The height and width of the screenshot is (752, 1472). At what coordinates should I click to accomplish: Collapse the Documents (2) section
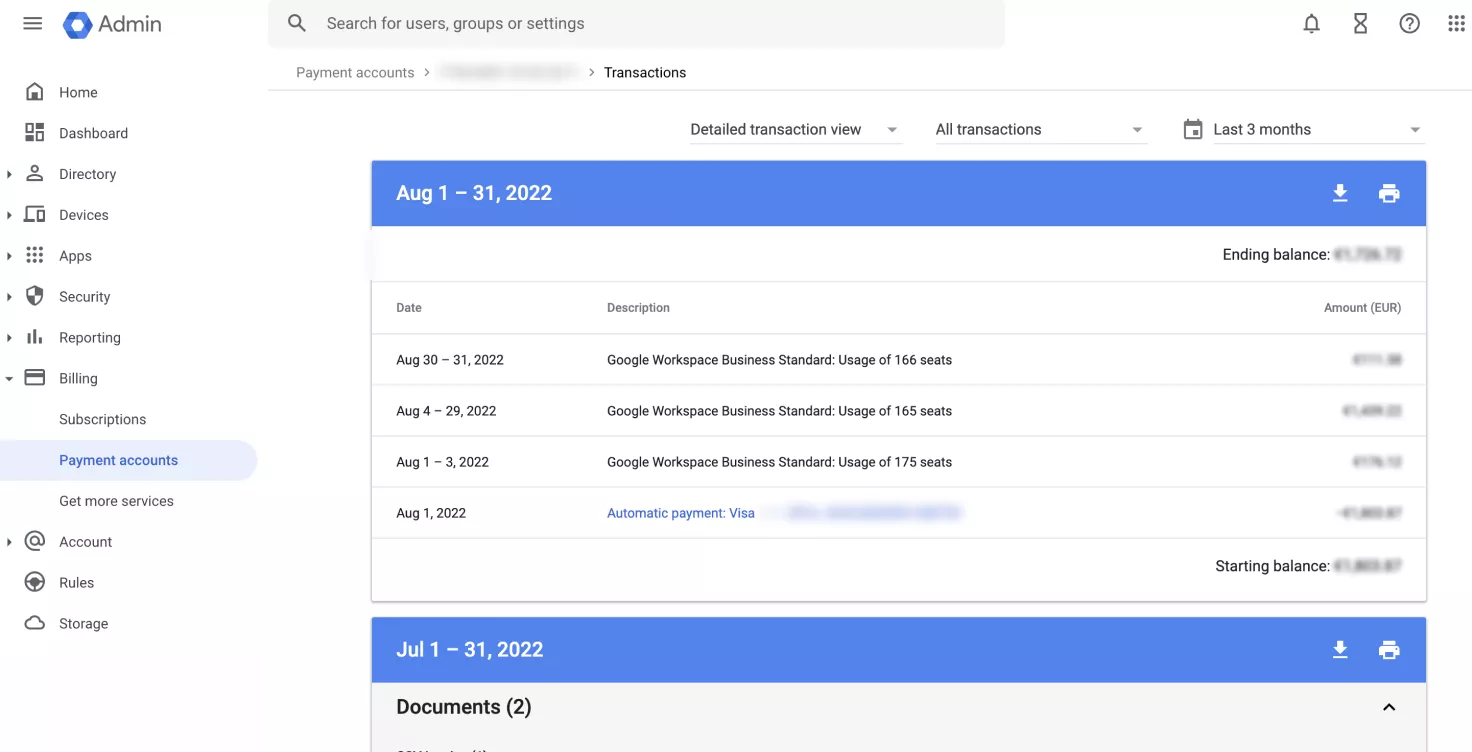coord(1389,708)
